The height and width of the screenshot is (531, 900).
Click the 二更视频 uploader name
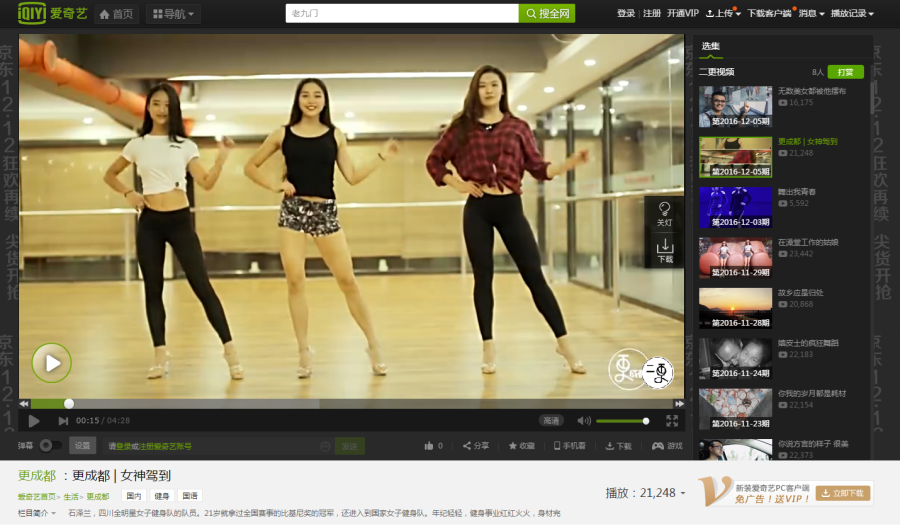click(x=717, y=72)
